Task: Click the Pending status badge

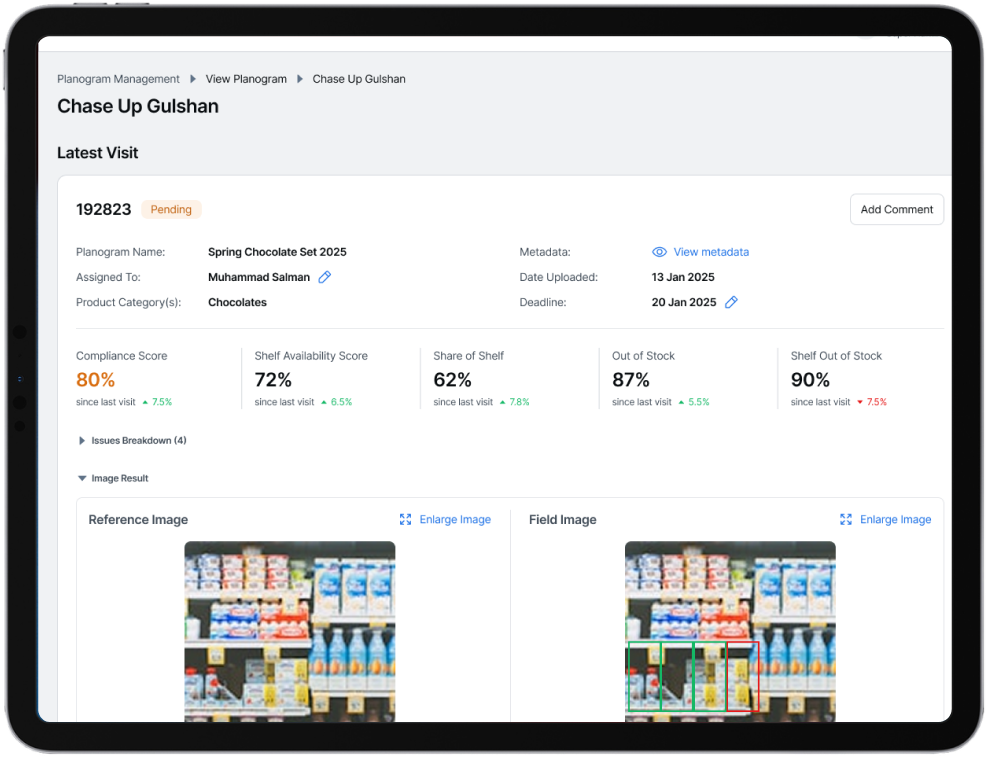Action: tap(171, 209)
